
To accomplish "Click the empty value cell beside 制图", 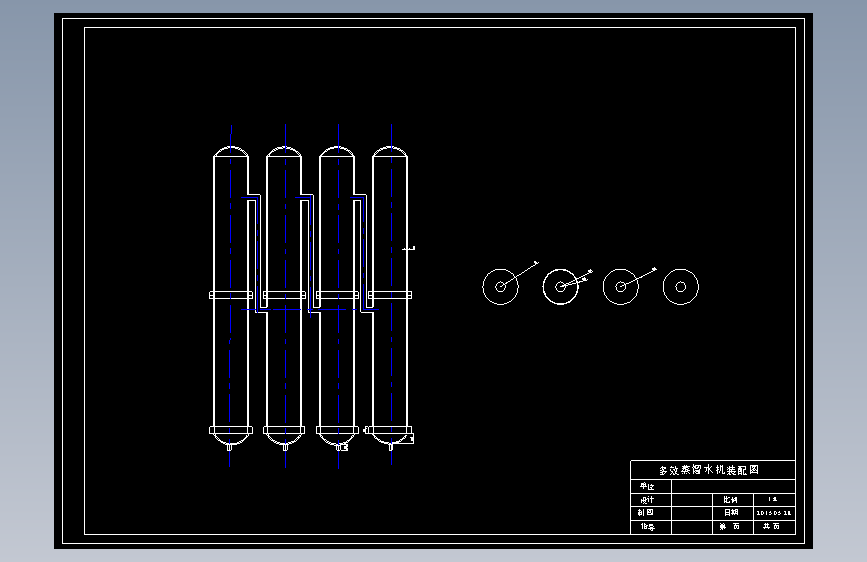I will [692, 513].
